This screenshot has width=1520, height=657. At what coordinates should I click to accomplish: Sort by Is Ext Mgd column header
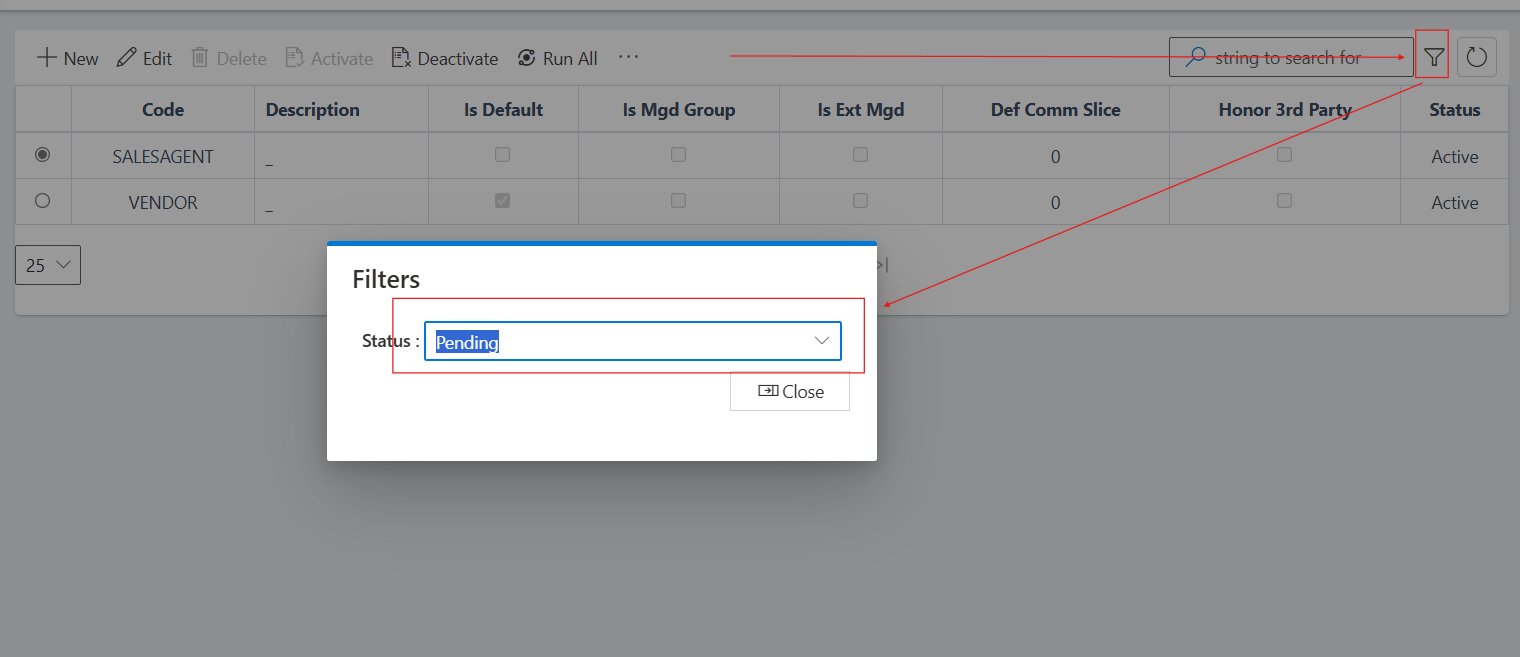click(861, 110)
